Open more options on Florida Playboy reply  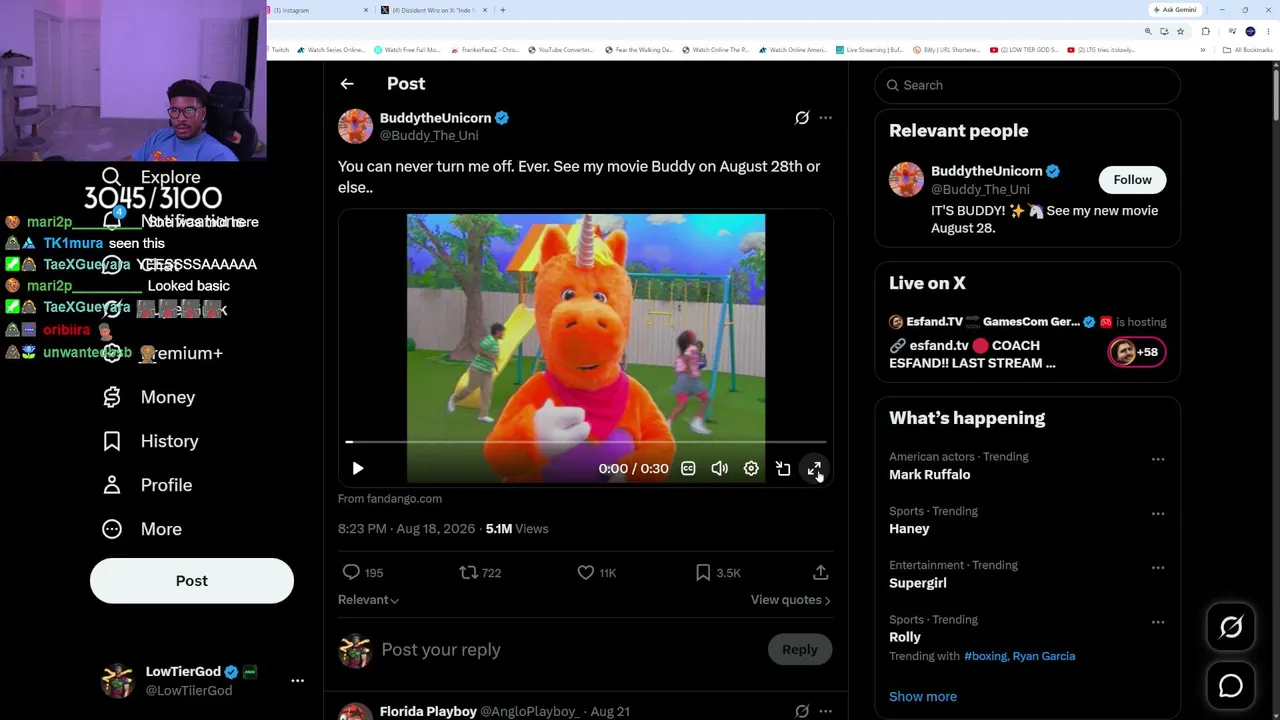(825, 712)
